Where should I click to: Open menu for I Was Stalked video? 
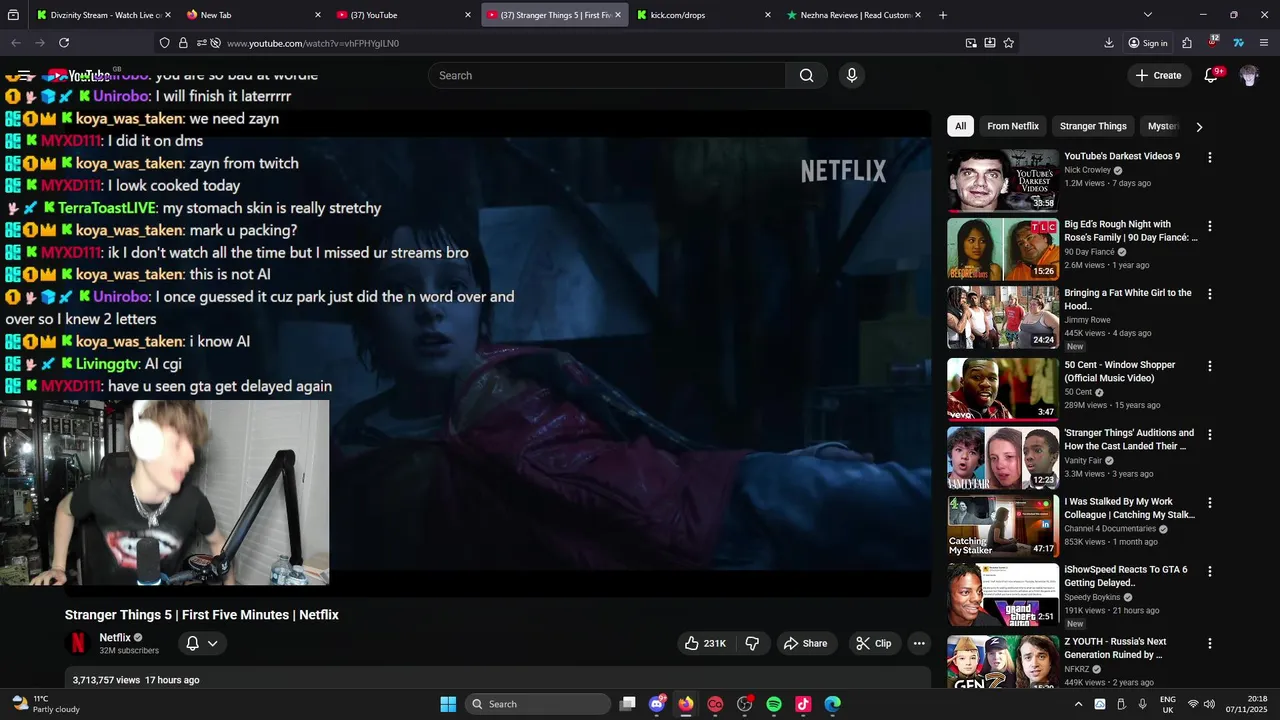[x=1210, y=503]
